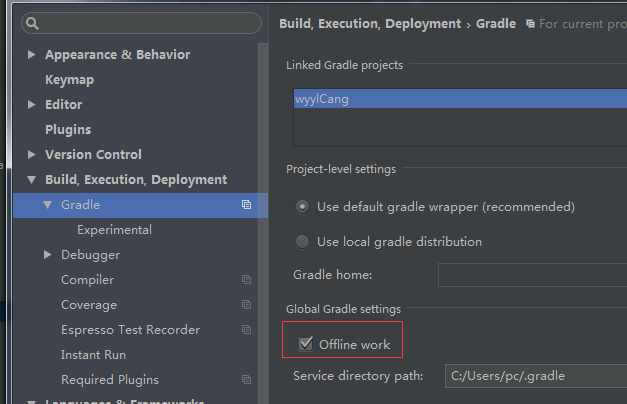Expand the Version Control section
Viewport: 627px width, 404px height.
32,155
